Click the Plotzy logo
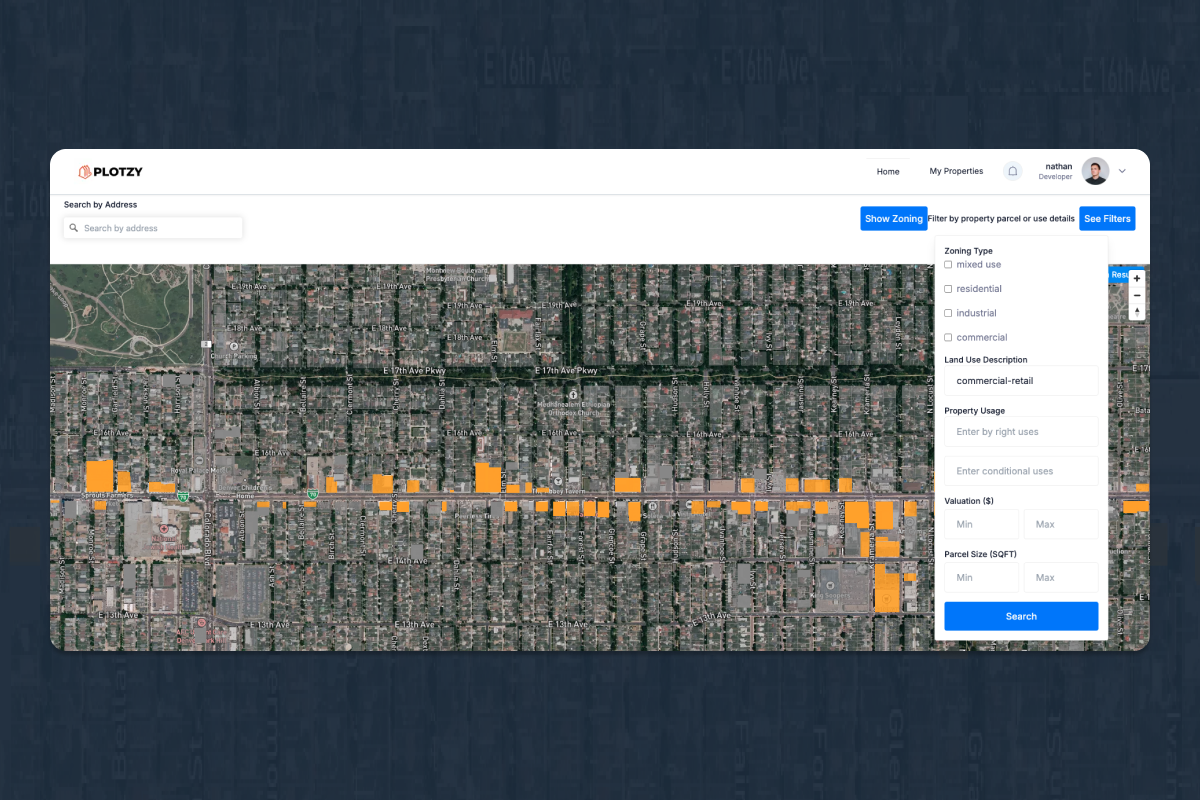1200x800 pixels. coord(110,172)
